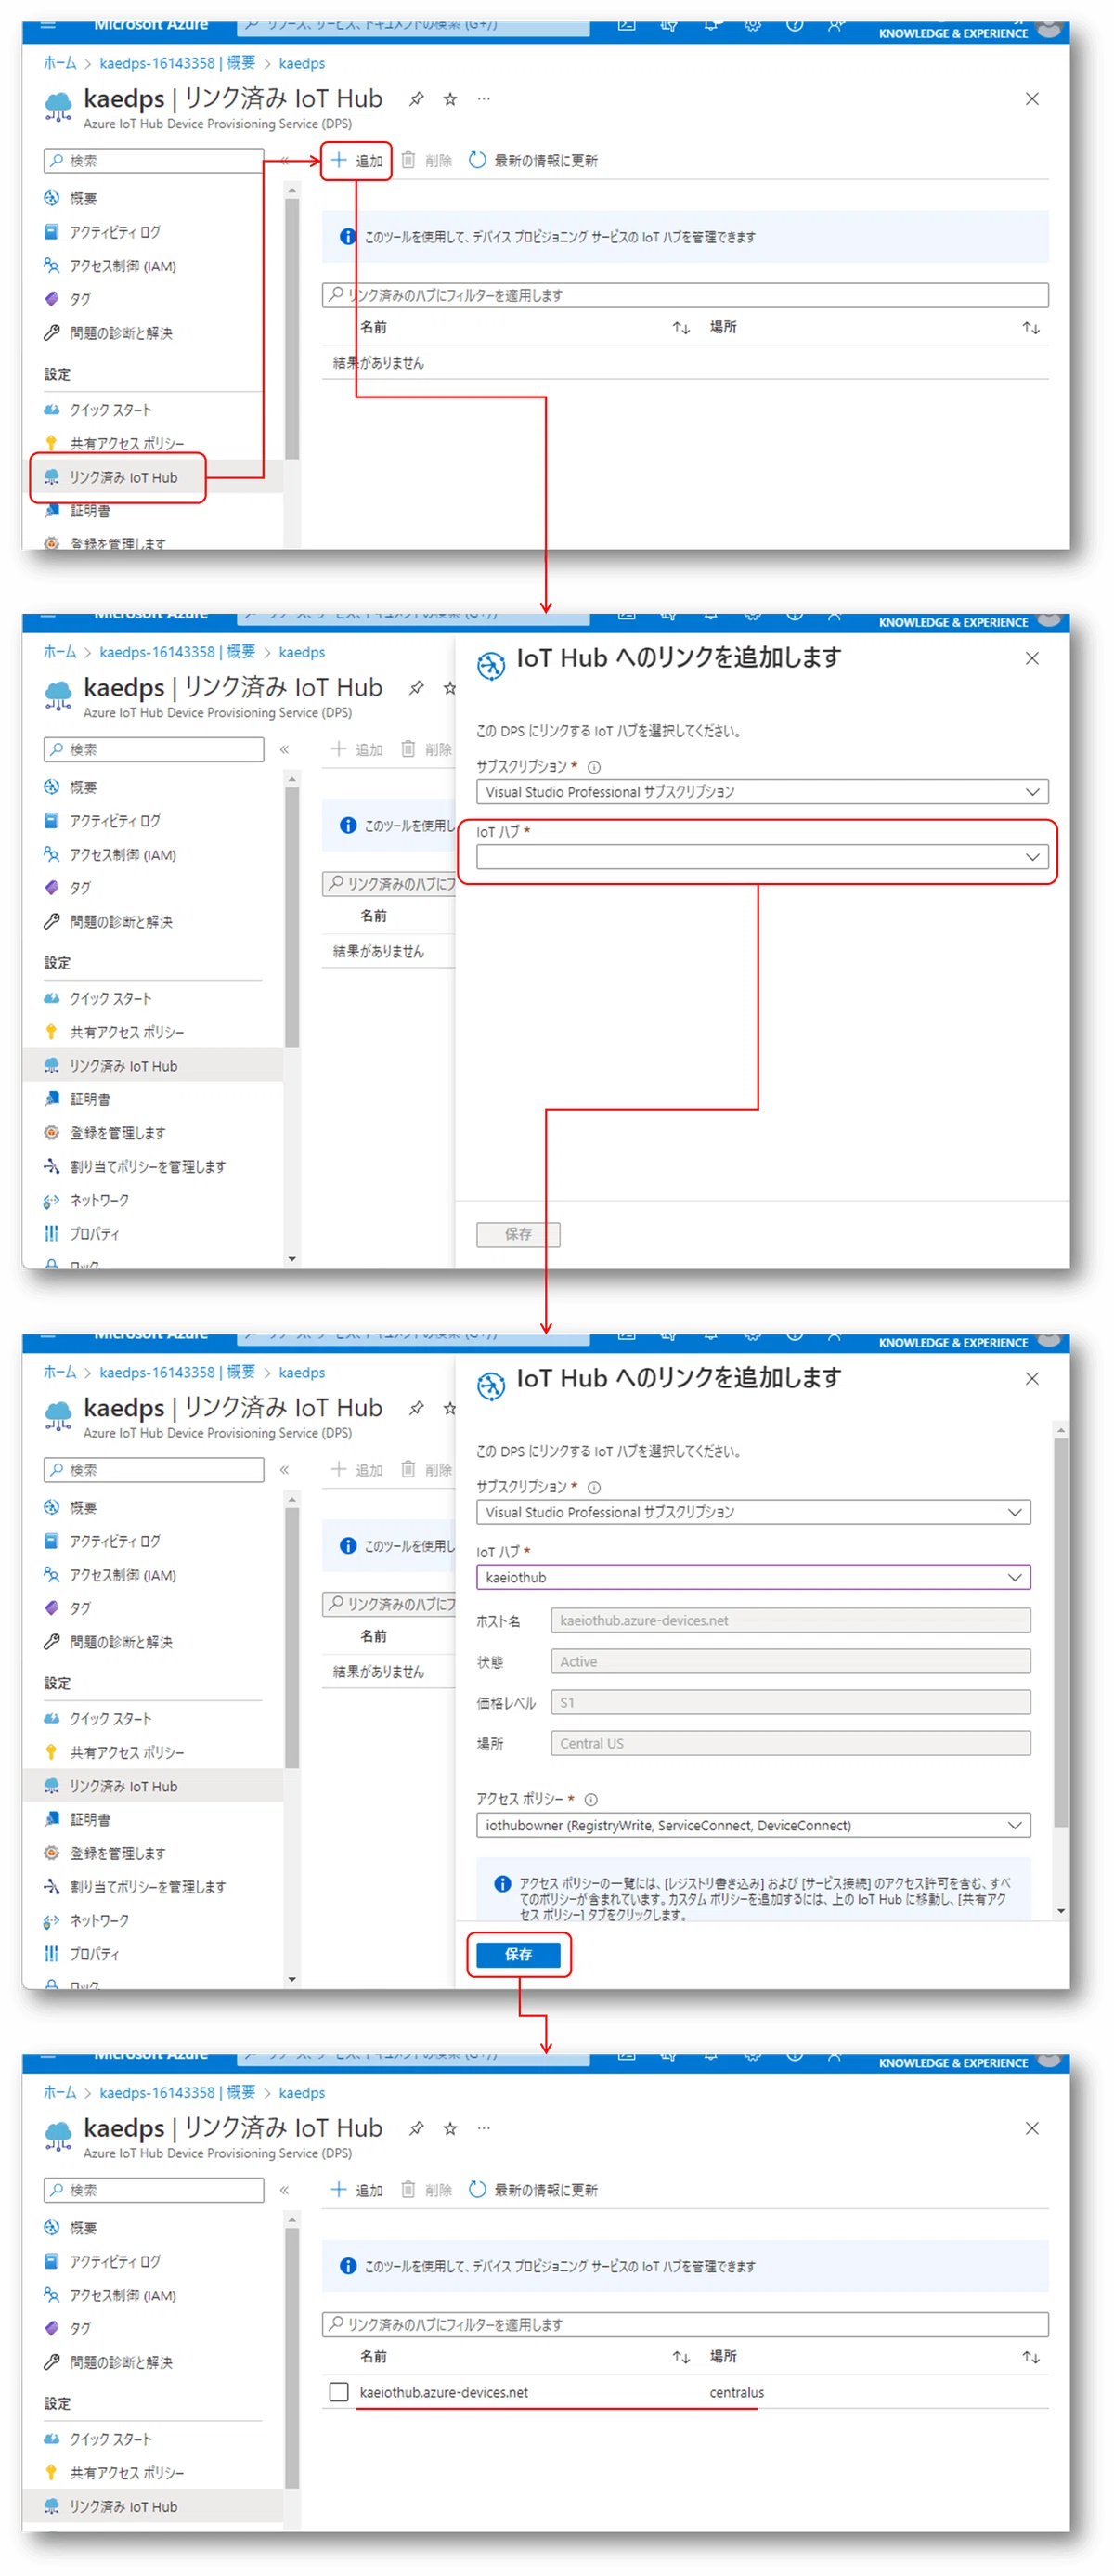Close the link panel in third screenshot
Screen dimensions: 1114x2576
click(x=1032, y=1378)
